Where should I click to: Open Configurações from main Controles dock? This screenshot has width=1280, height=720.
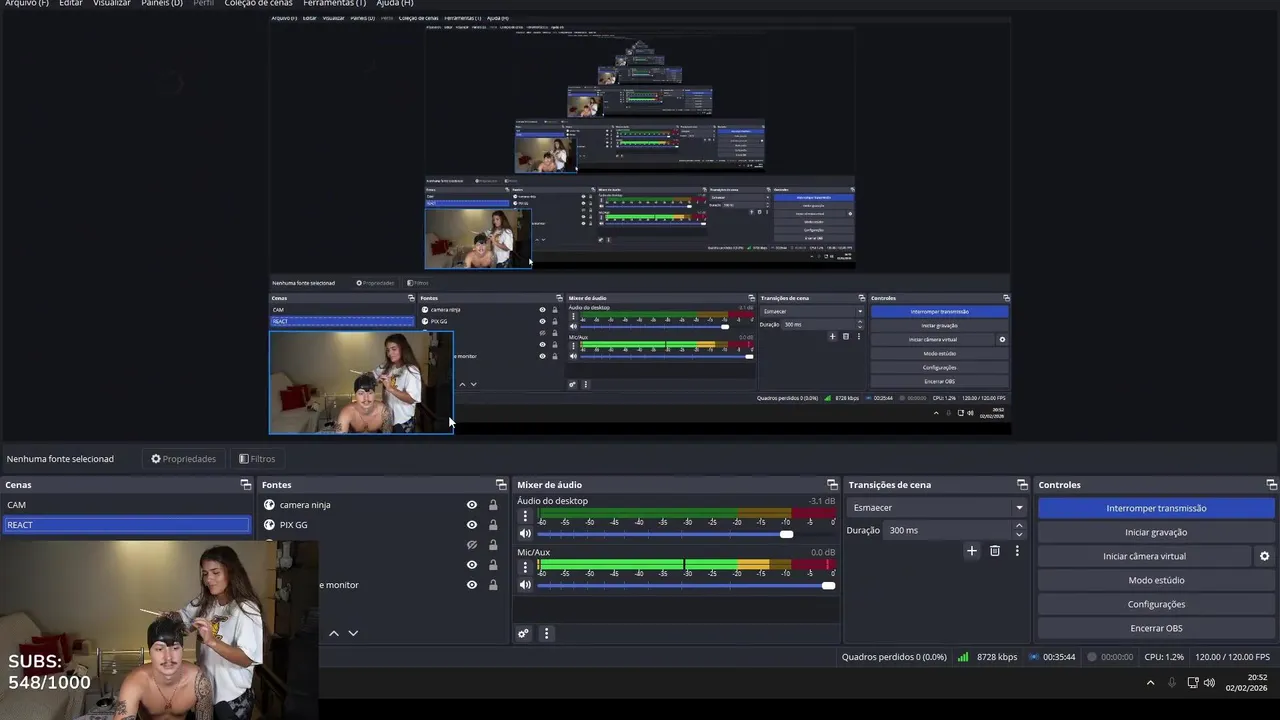(x=1156, y=604)
